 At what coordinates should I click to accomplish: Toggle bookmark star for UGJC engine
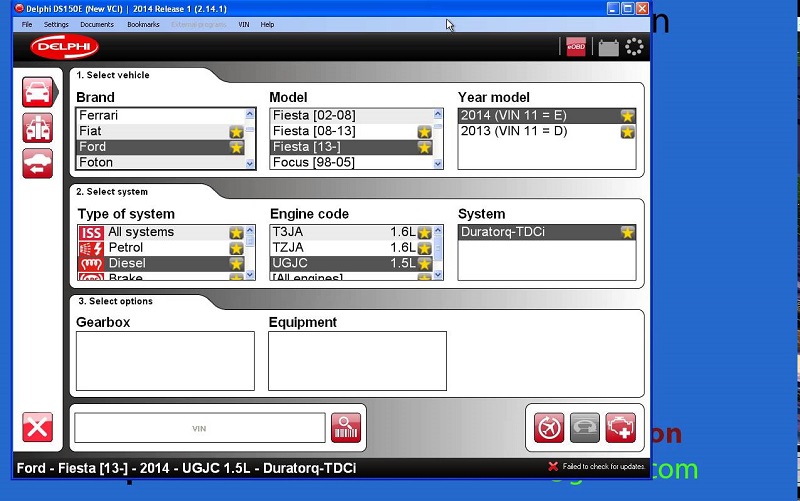pyautogui.click(x=424, y=264)
